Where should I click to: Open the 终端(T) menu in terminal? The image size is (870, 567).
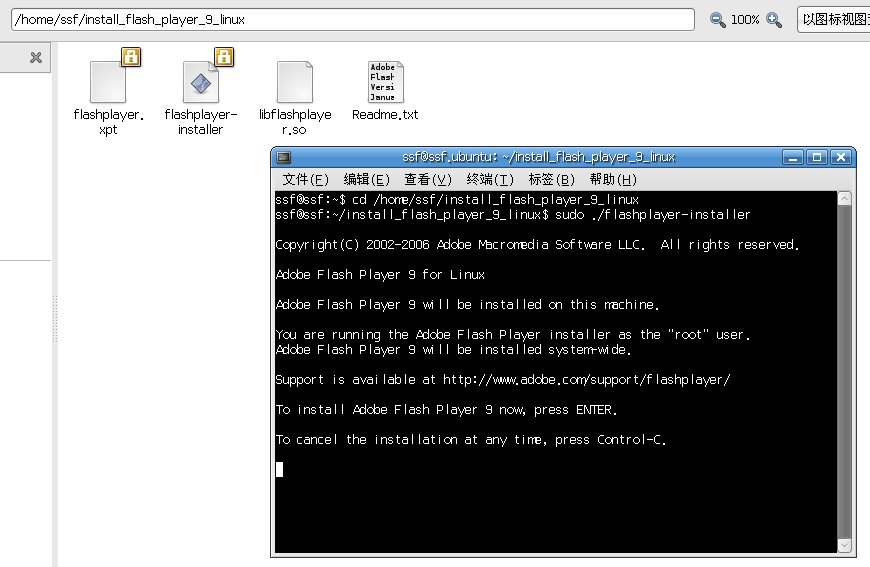490,179
